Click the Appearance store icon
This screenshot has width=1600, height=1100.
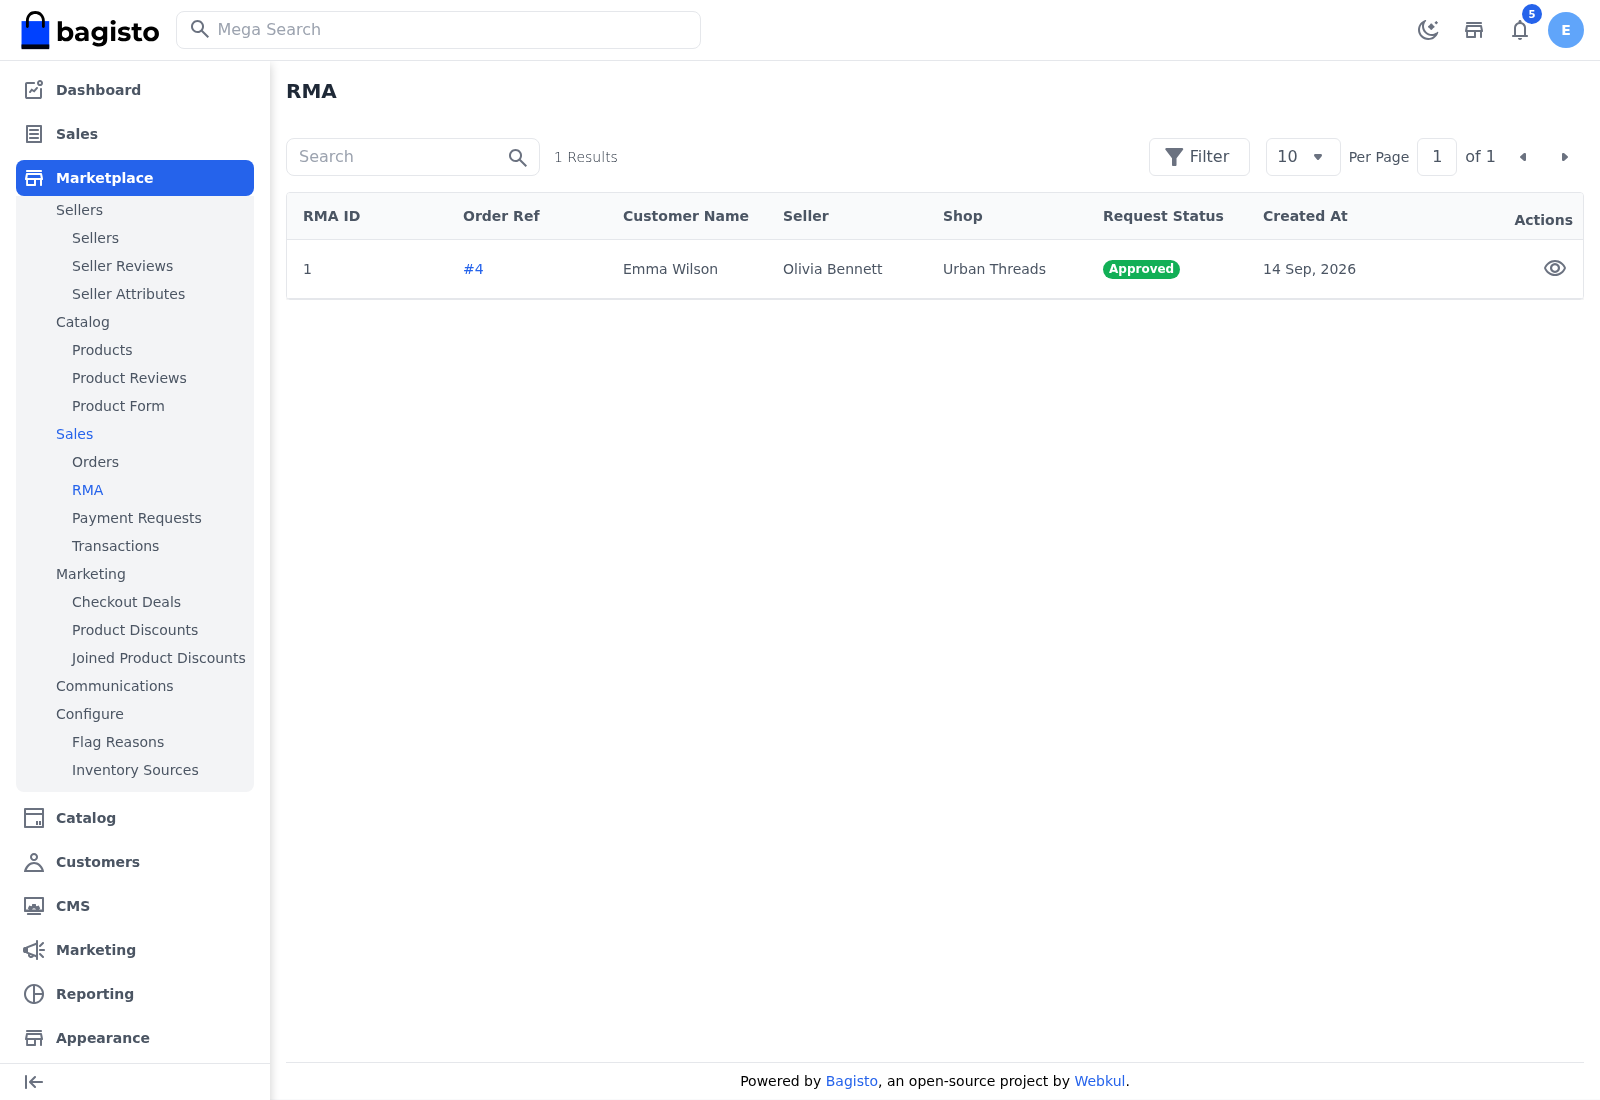point(34,1038)
